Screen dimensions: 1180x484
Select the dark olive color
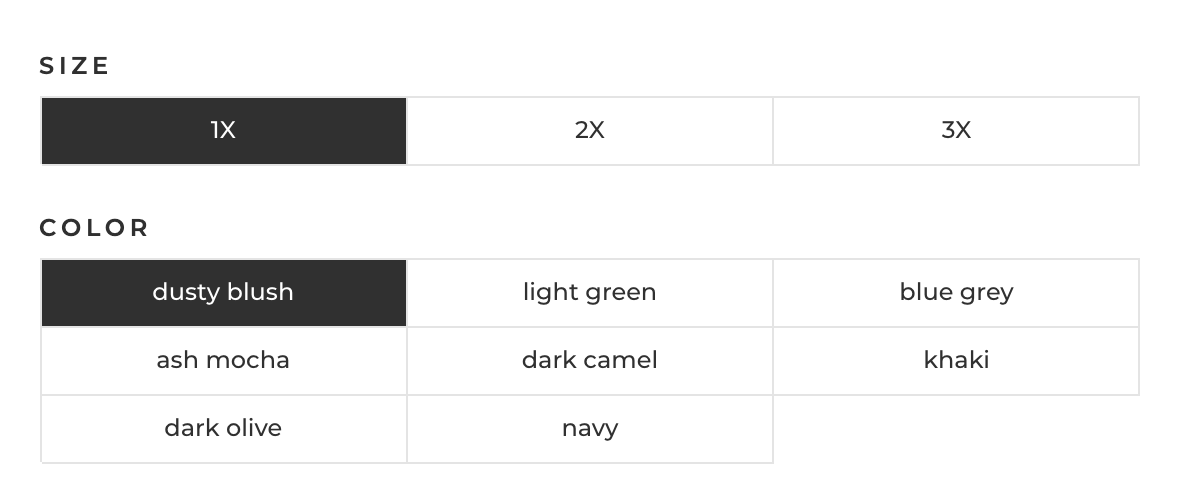(x=223, y=429)
